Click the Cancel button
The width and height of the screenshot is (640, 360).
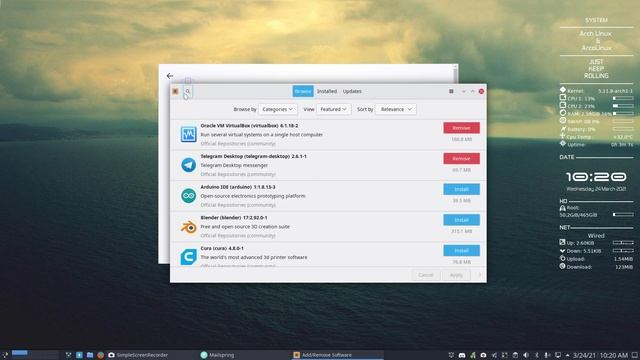426,275
